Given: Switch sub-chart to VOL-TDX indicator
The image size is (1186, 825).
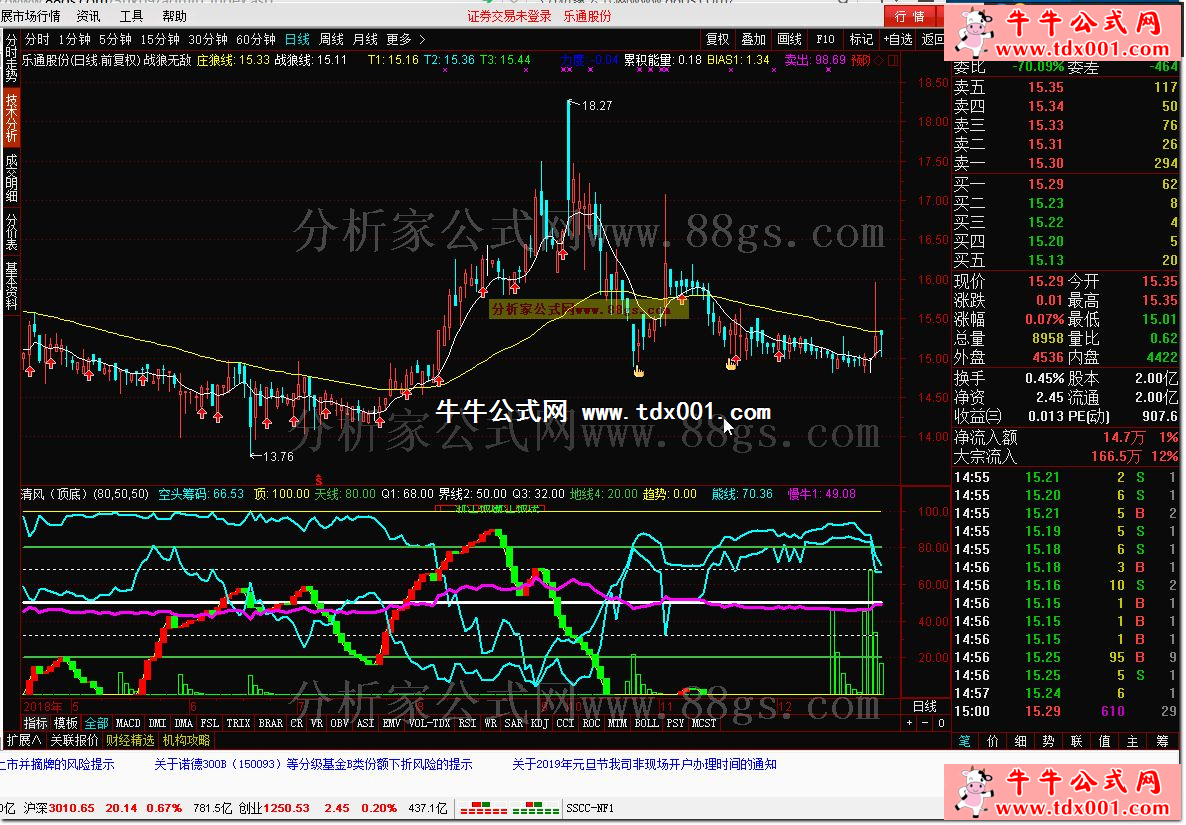Looking at the screenshot, I should [429, 723].
